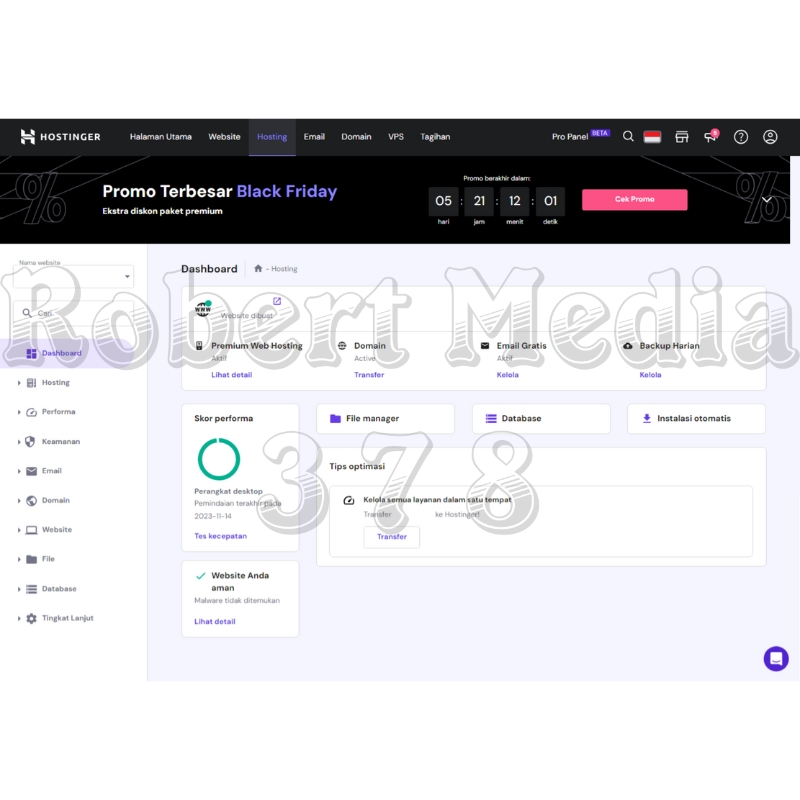Click the Database sidebar icon

point(31,589)
